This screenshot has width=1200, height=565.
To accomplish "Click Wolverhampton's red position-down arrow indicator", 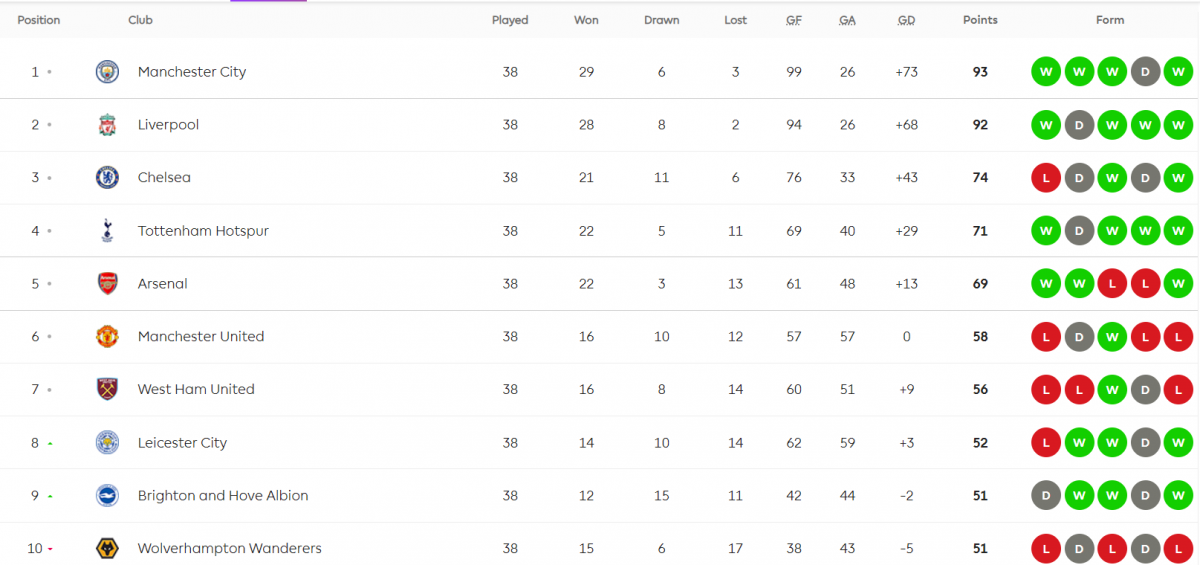I will (50, 549).
